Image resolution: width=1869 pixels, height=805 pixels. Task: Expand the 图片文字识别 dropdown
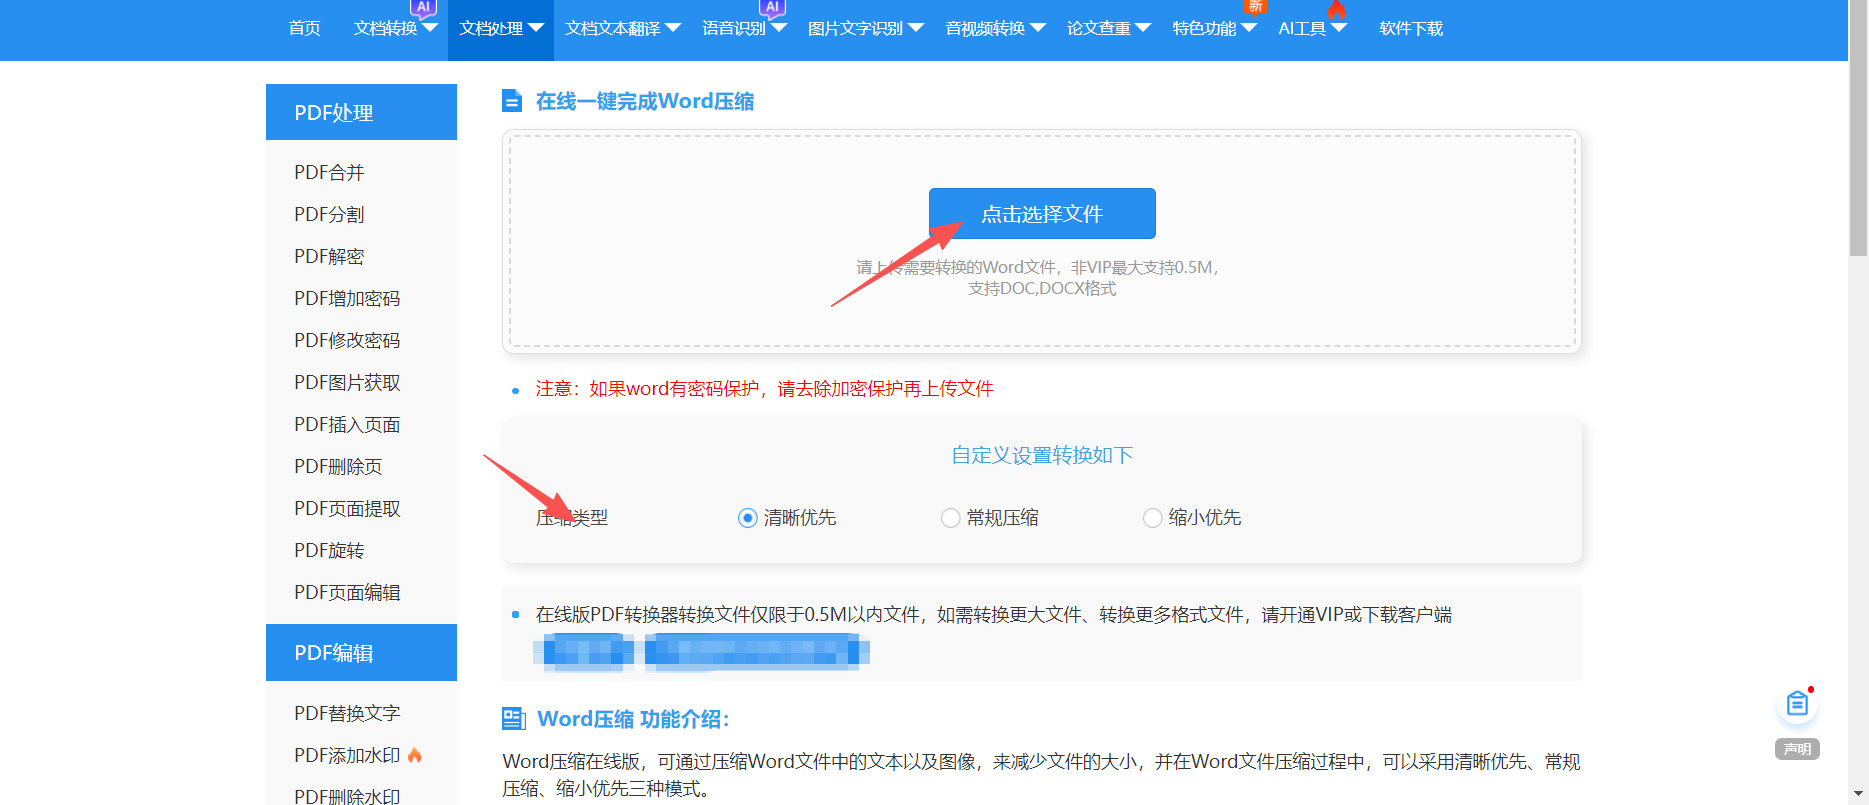point(865,29)
